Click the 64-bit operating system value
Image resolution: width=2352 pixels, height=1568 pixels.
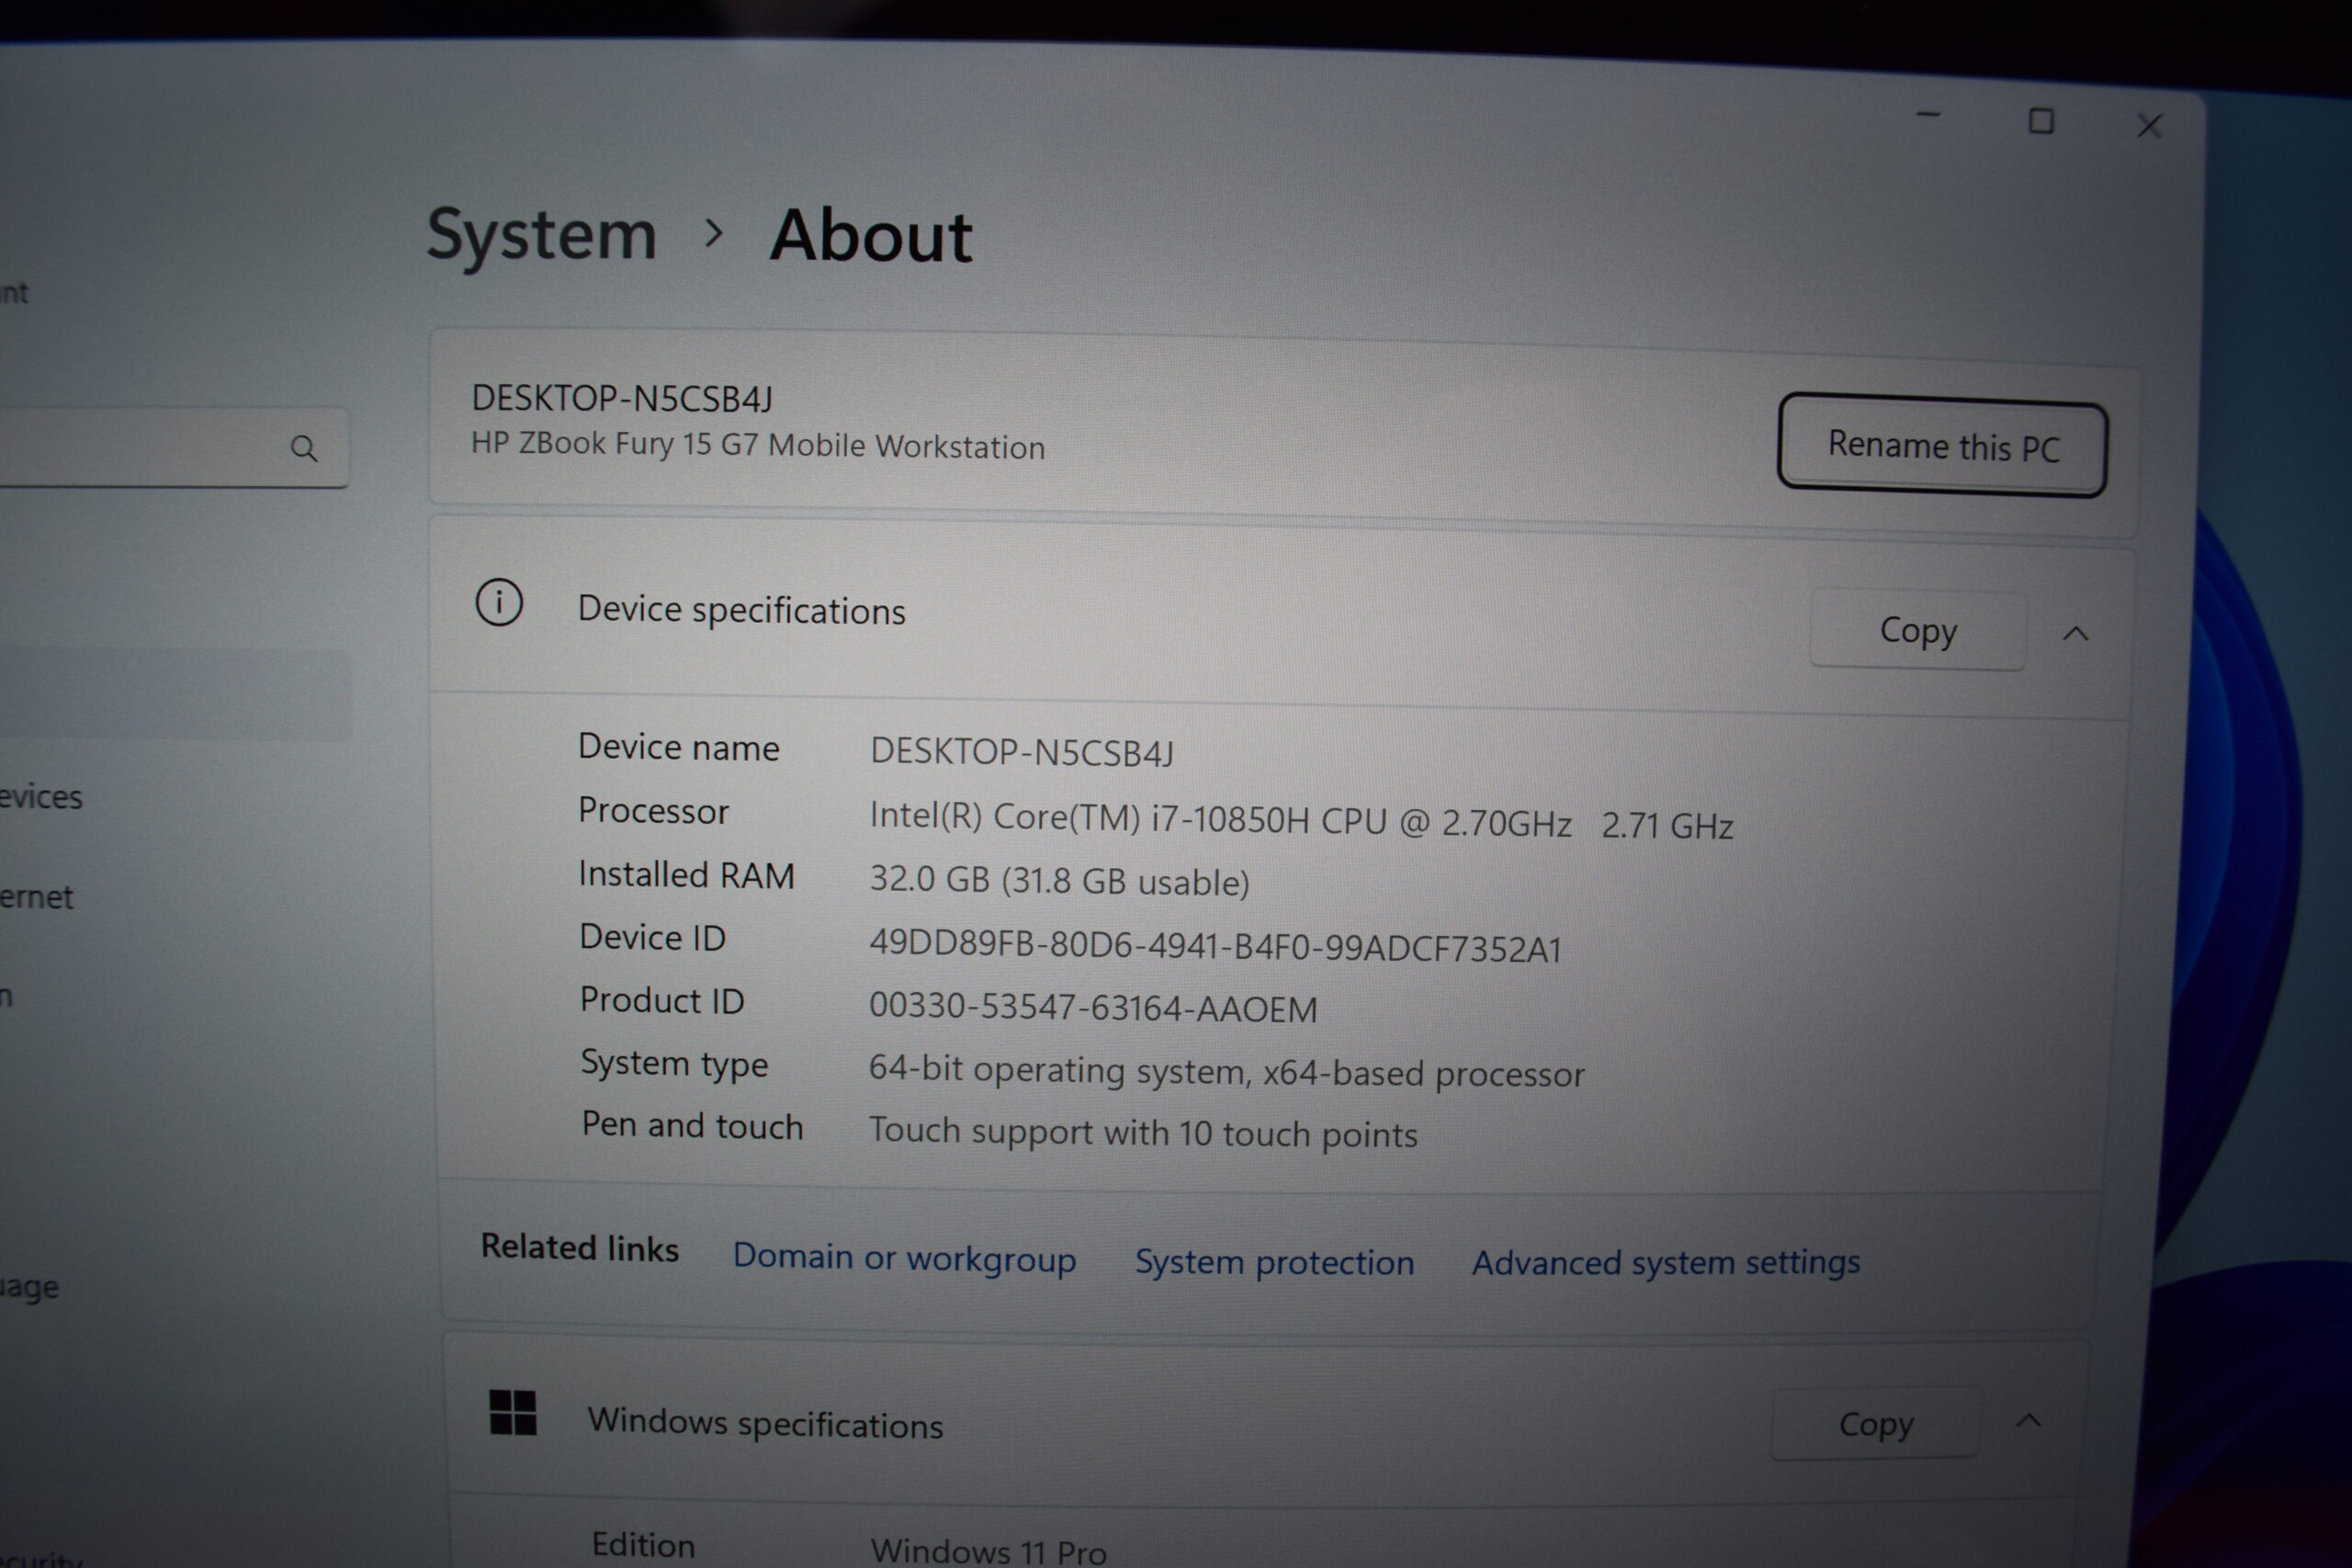[1226, 1071]
